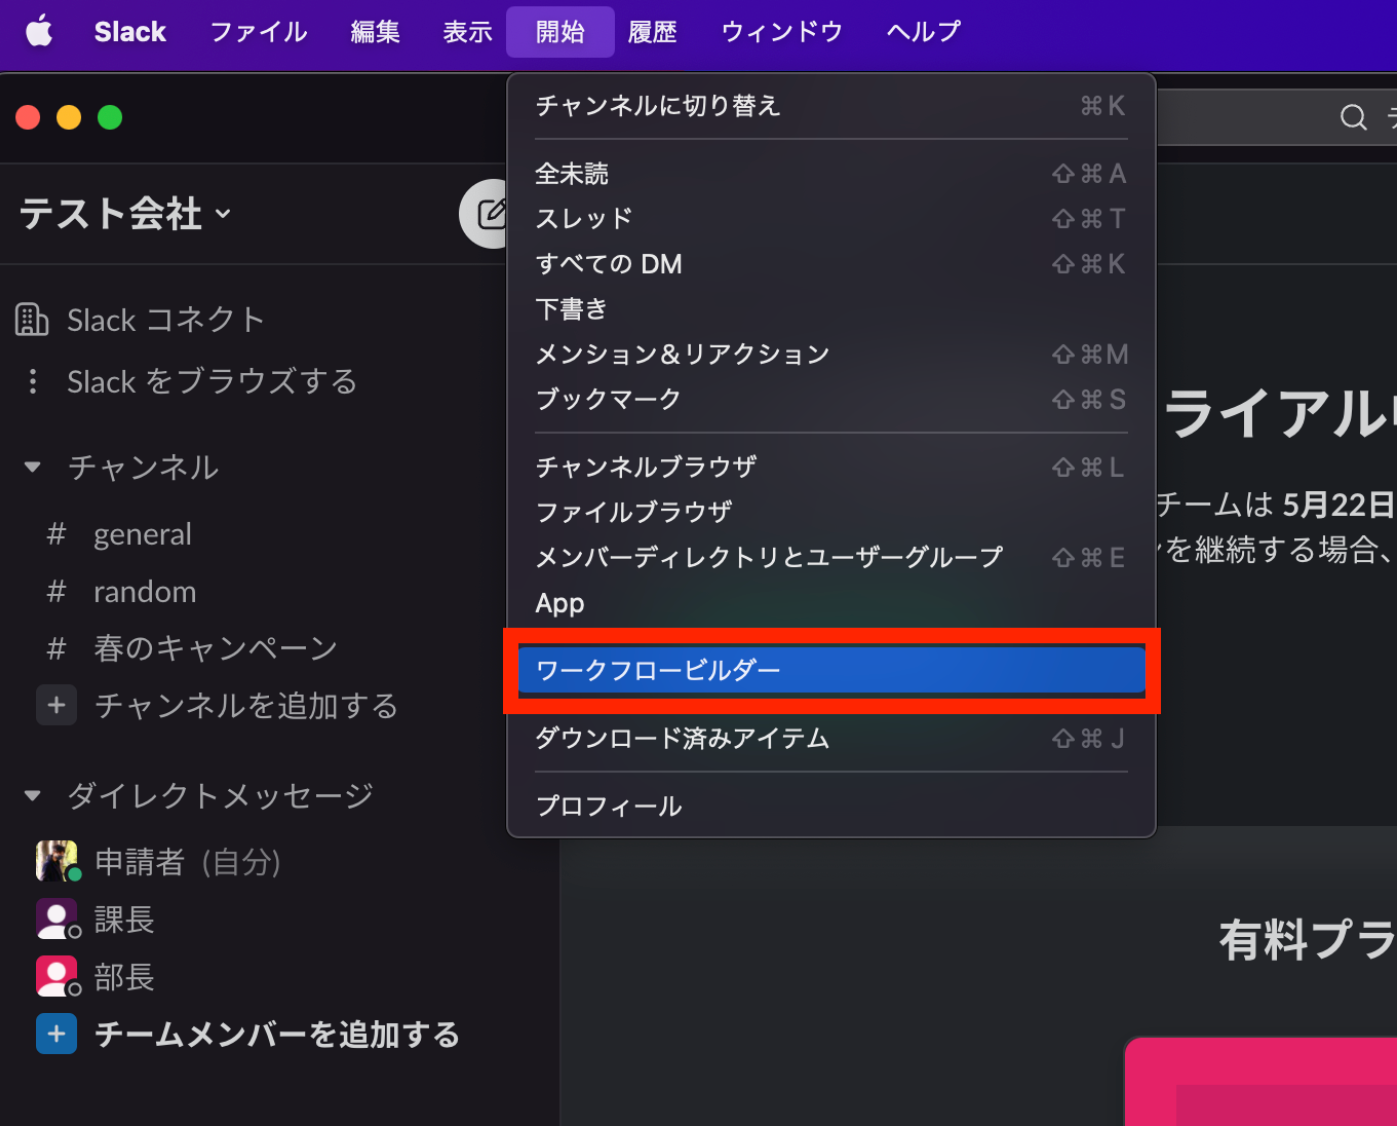The image size is (1398, 1128).
Task: Choose スレッド menu entry
Action: click(831, 219)
